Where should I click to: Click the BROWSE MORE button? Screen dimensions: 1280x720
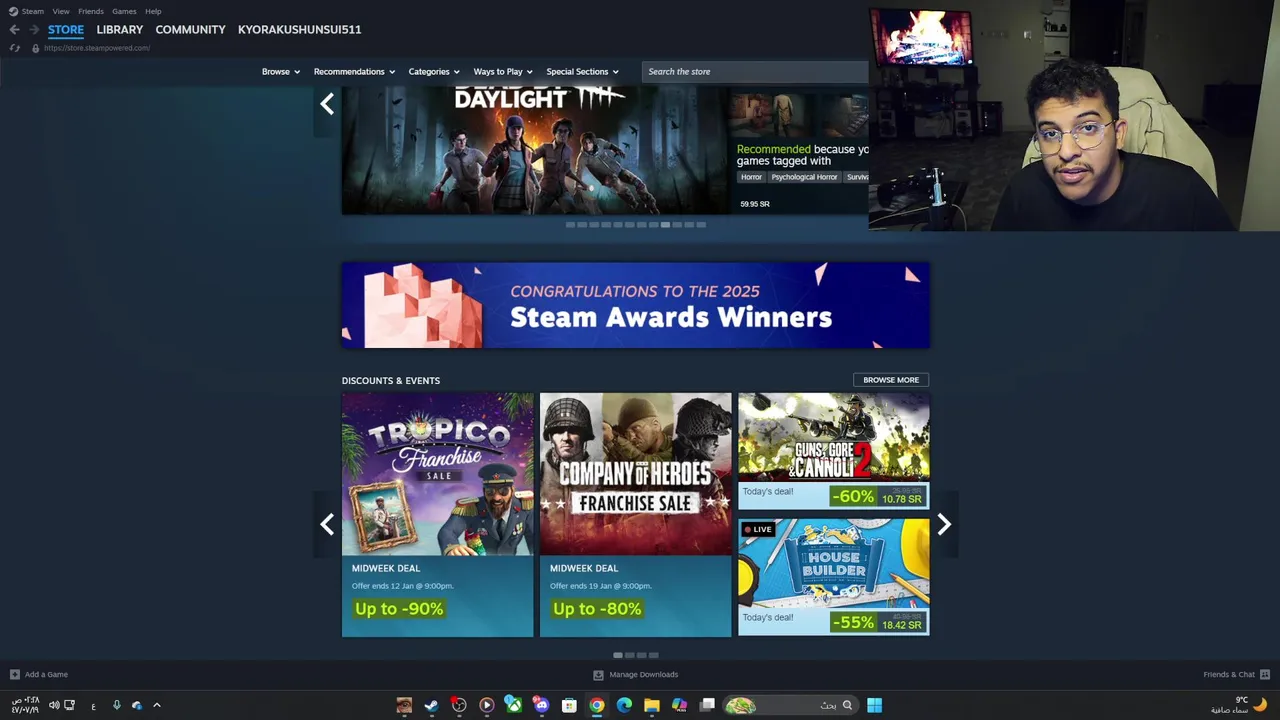point(891,380)
